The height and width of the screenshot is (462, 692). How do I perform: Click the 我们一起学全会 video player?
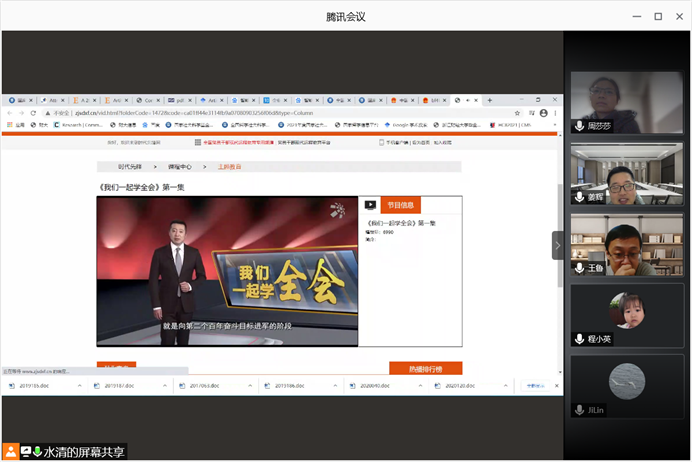(227, 271)
